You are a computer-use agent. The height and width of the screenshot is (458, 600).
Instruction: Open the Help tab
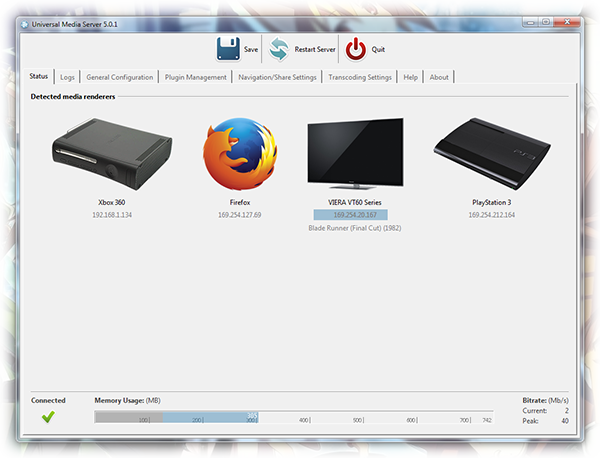pos(411,77)
